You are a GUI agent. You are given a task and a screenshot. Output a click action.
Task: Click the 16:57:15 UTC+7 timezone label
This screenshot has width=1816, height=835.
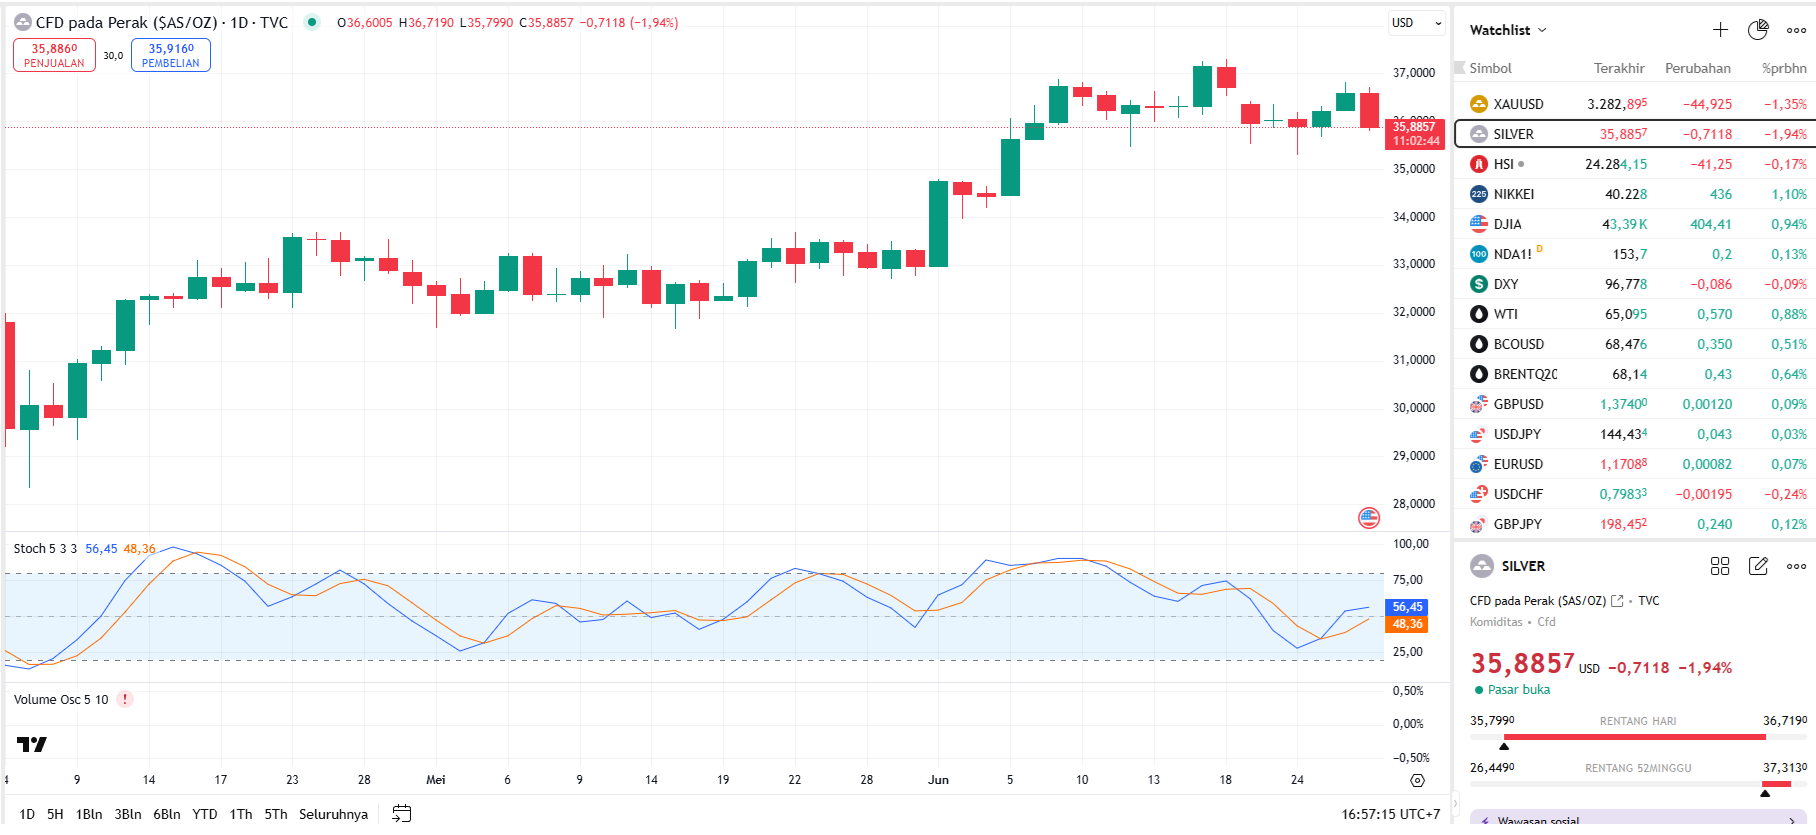tap(1390, 814)
